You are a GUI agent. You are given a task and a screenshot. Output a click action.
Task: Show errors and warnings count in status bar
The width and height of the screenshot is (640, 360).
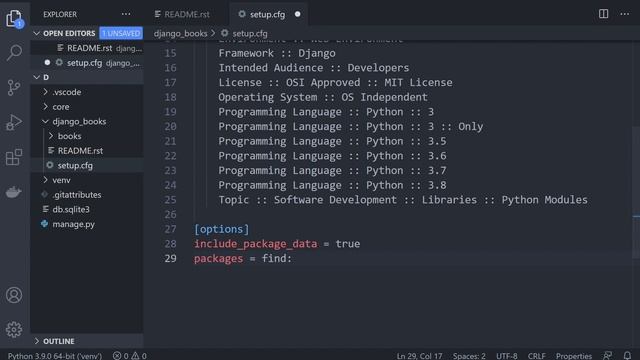pyautogui.click(x=130, y=356)
